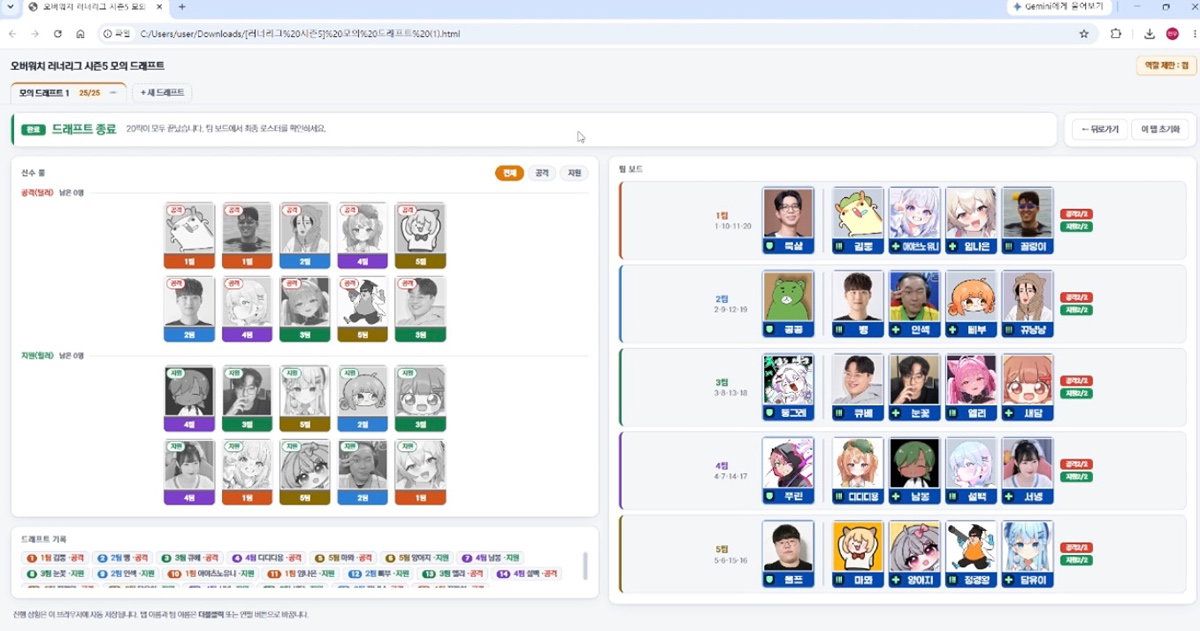Select the 서넹 player card in team 4
This screenshot has width=1200, height=631.
(1026, 471)
